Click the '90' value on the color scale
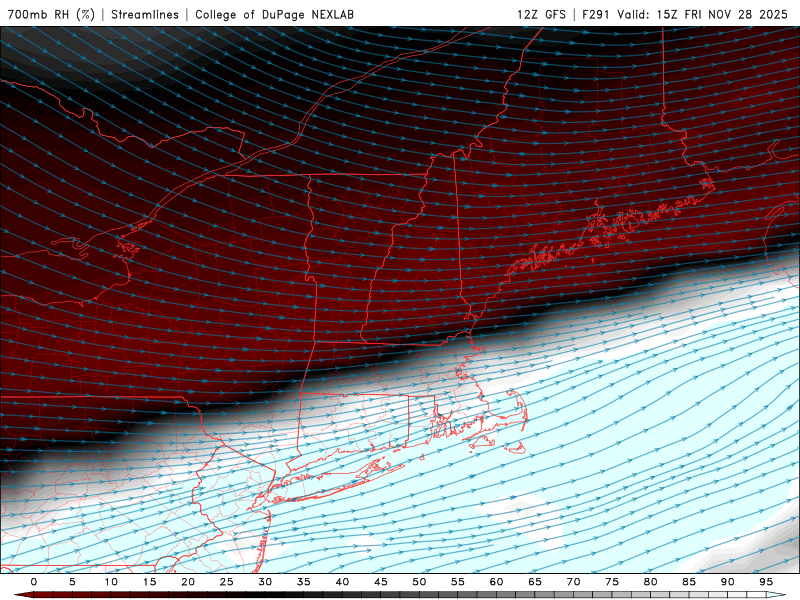800x600 pixels. [728, 582]
